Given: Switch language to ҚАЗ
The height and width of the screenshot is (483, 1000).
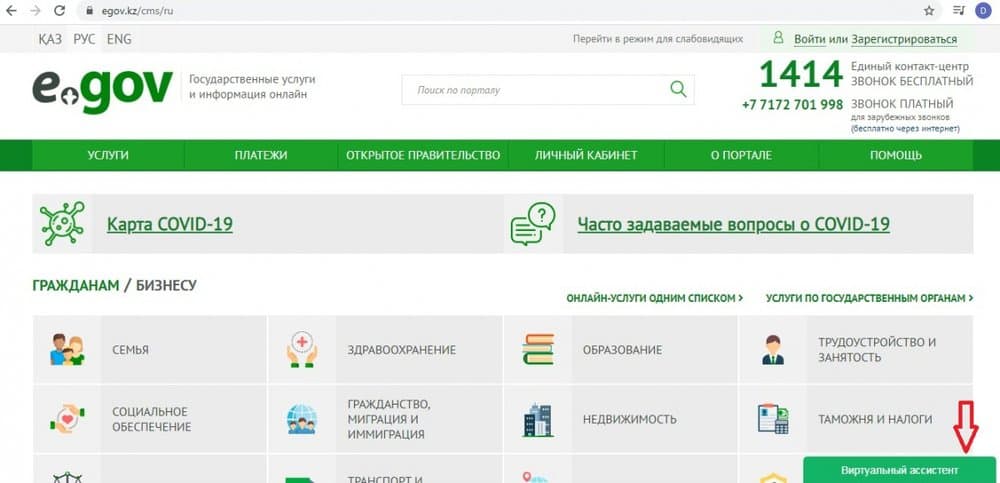Looking at the screenshot, I should click(x=50, y=39).
